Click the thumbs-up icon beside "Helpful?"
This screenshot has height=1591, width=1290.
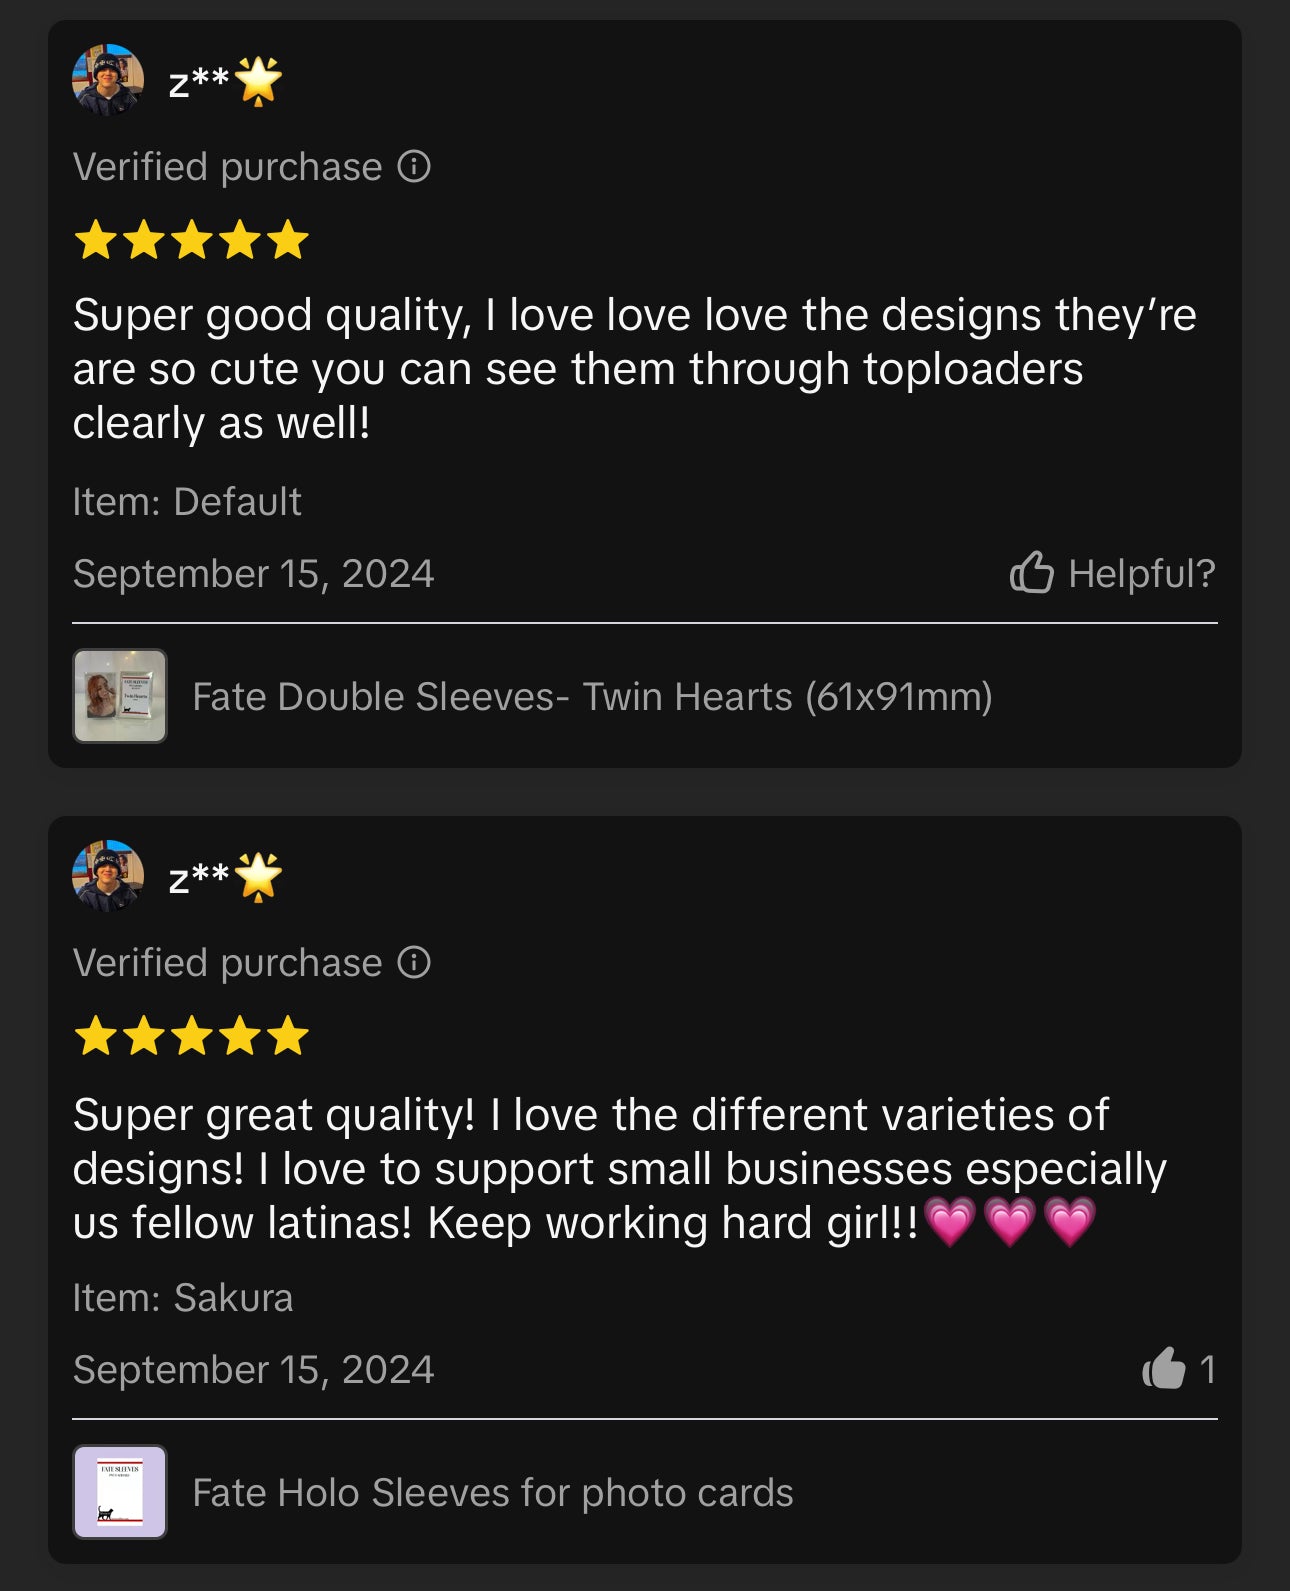point(1031,573)
